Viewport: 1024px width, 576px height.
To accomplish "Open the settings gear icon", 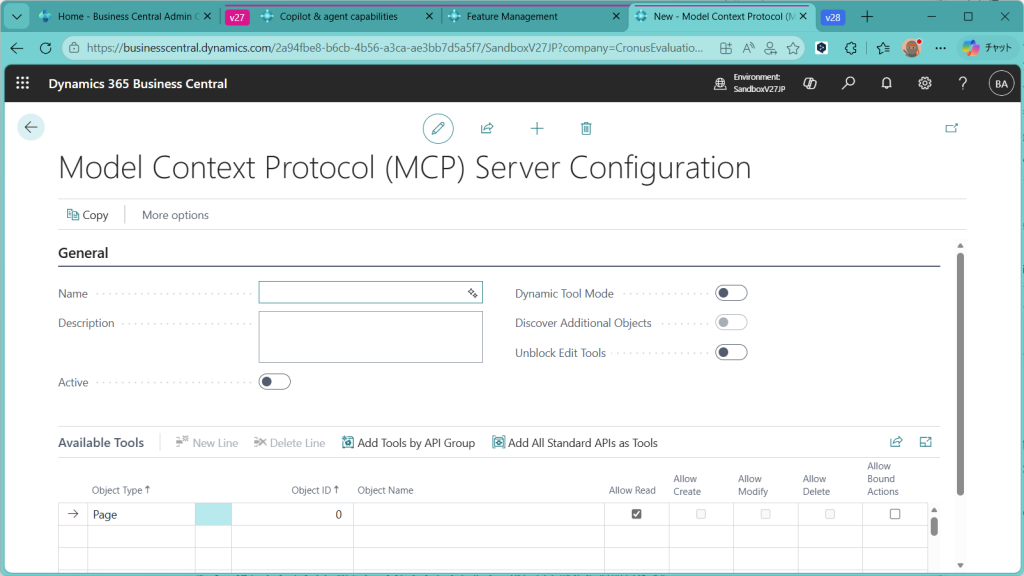I will pyautogui.click(x=925, y=84).
